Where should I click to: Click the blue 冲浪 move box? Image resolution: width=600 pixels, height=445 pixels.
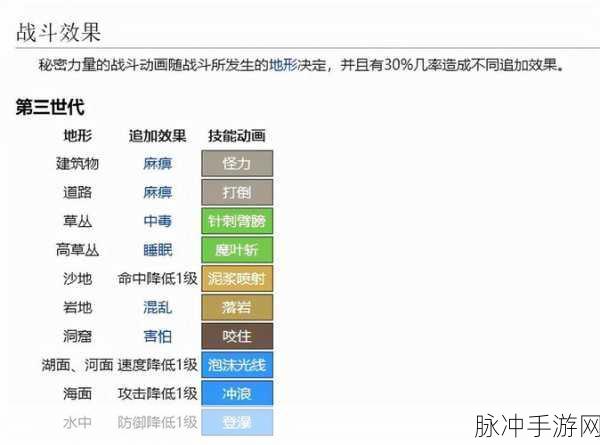point(237,393)
